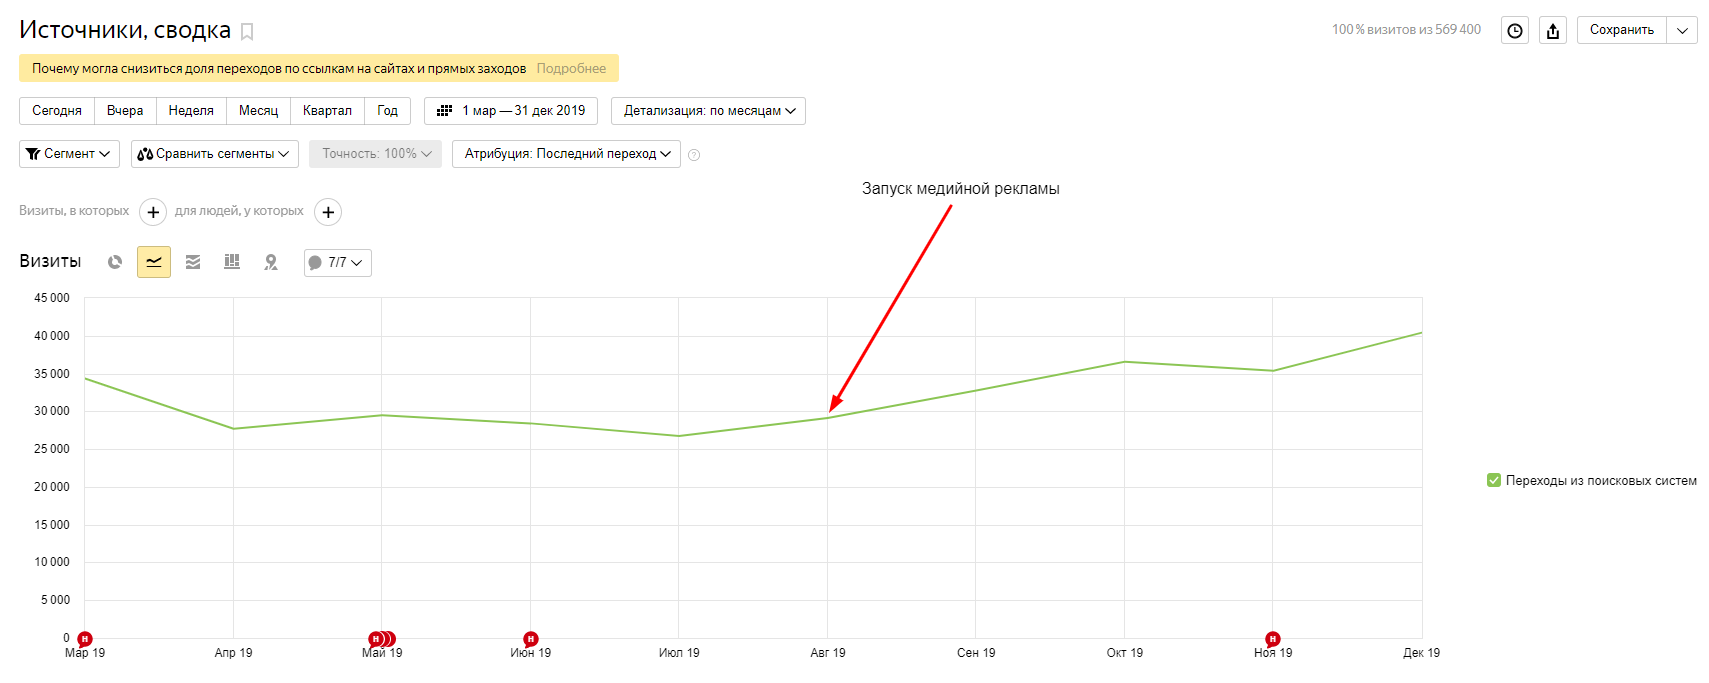Screen dimensions: 1709x683
Task: Expand Детализация: по месяцам dropdown
Action: [x=708, y=111]
